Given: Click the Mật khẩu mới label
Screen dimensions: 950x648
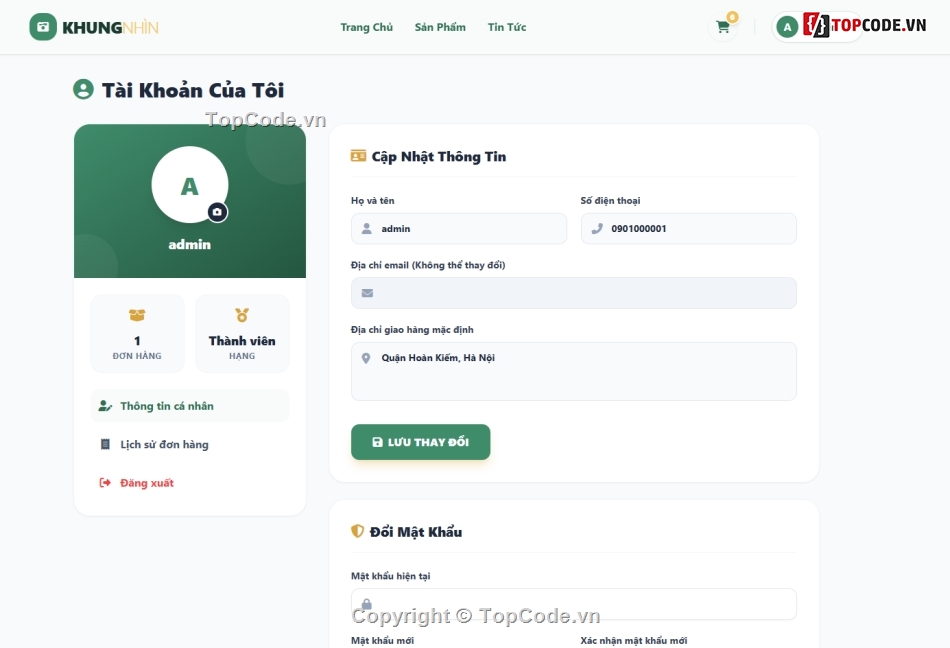Looking at the screenshot, I should 382,640.
